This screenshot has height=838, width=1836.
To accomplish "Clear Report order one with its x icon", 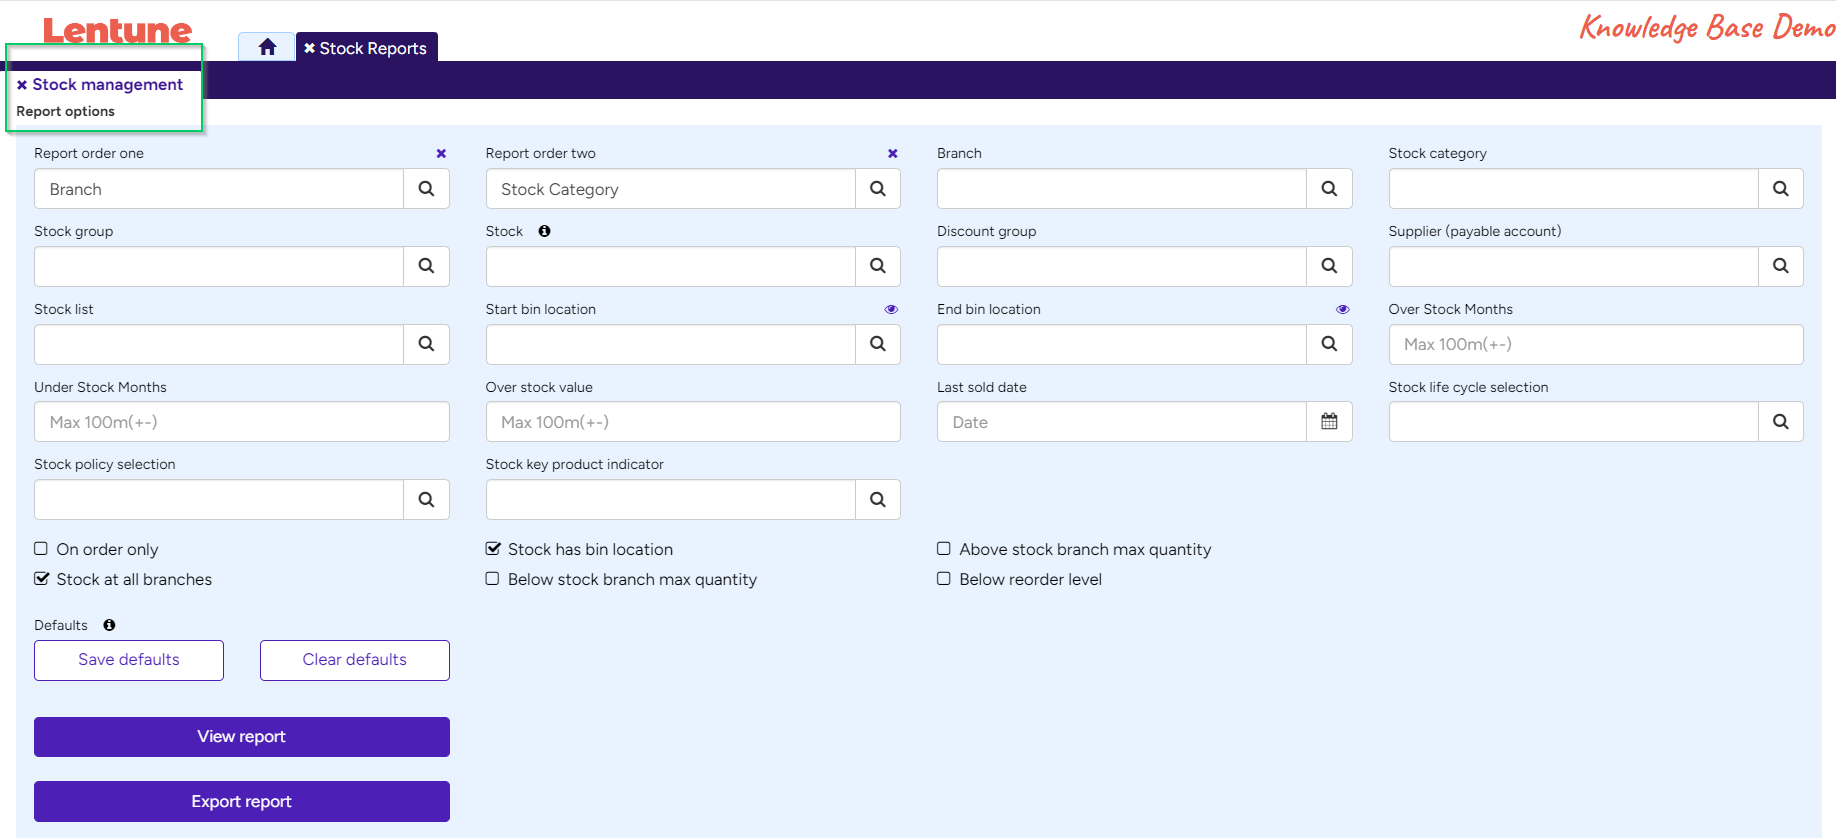I will [441, 154].
